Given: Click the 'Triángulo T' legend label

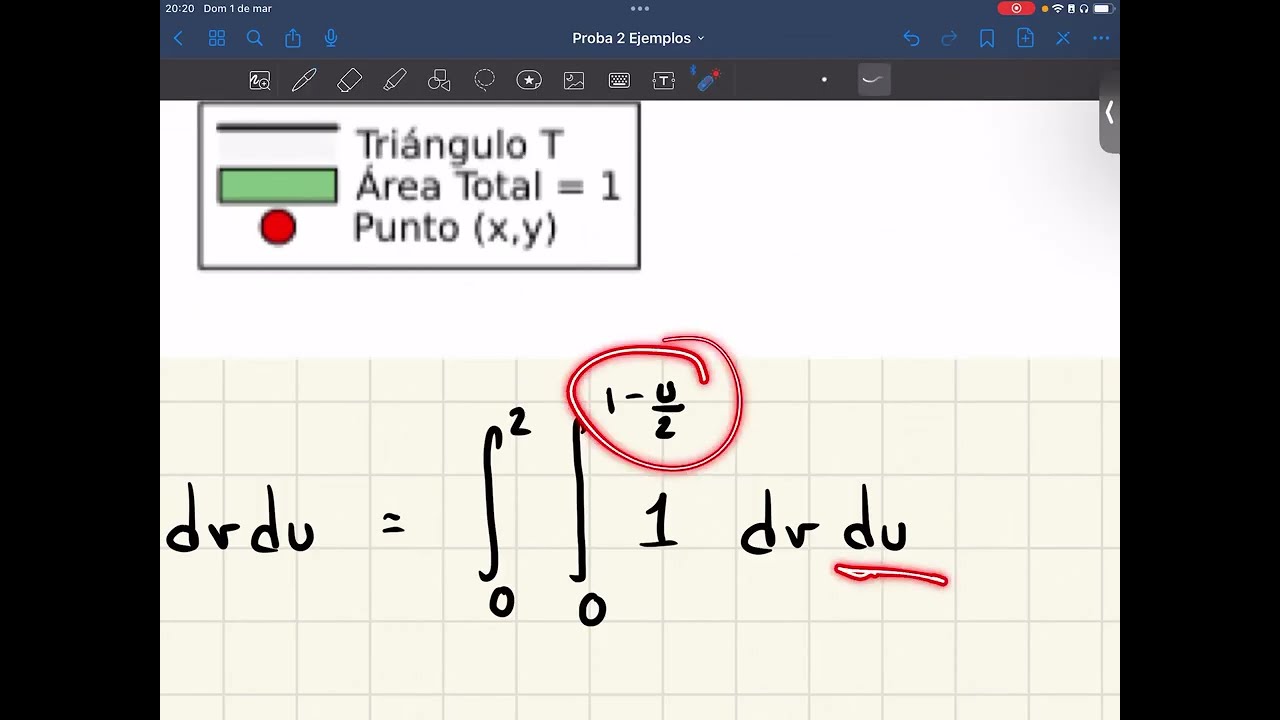Looking at the screenshot, I should click(460, 145).
